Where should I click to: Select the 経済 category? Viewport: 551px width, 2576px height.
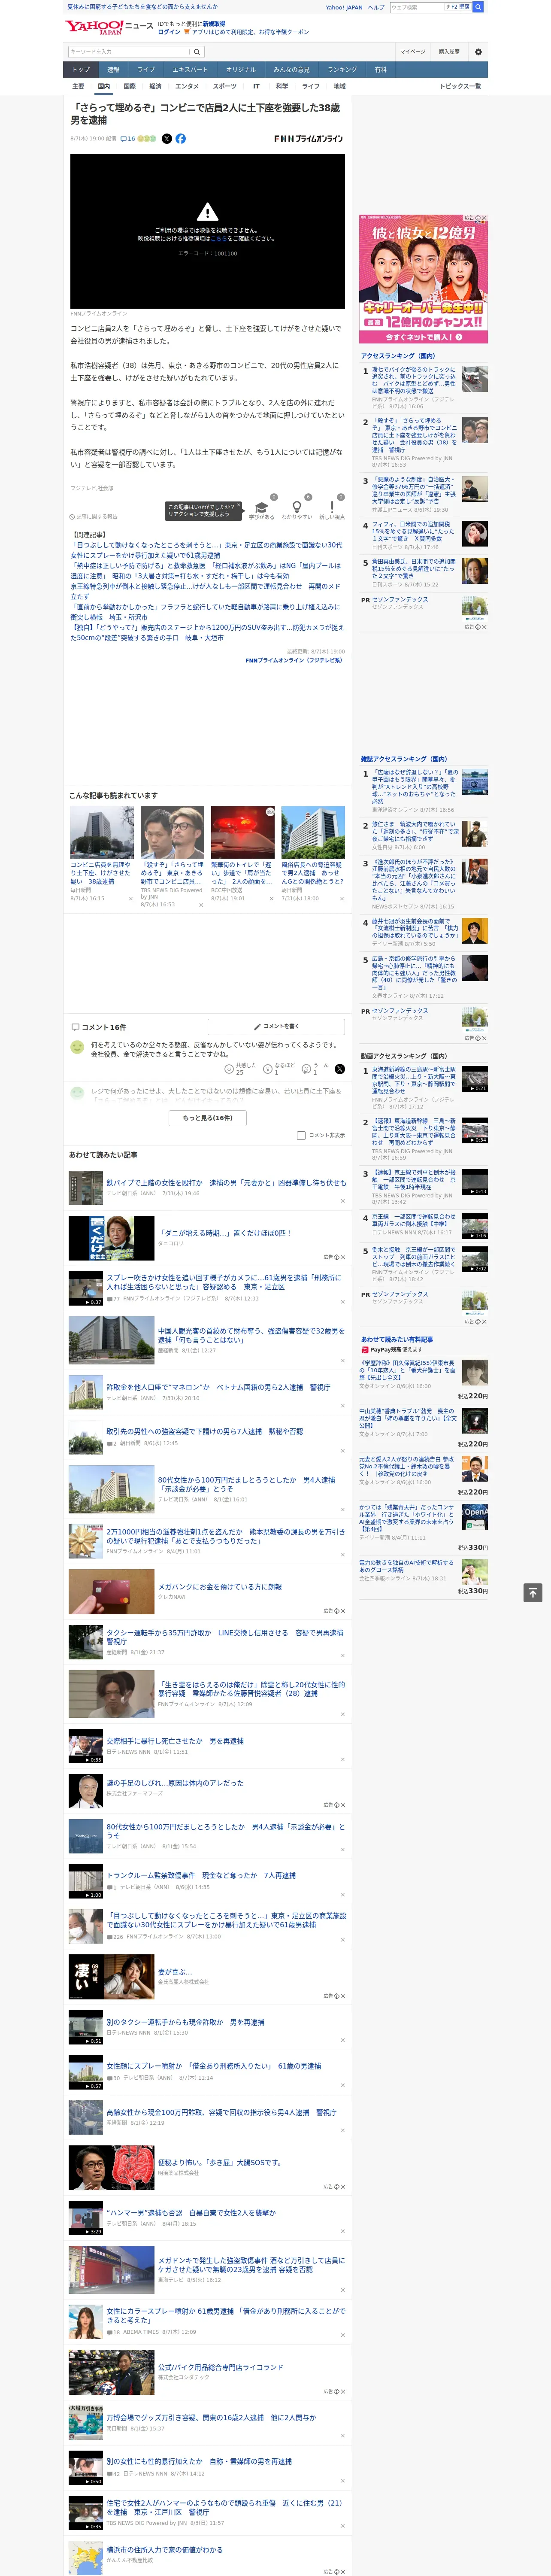[x=155, y=86]
